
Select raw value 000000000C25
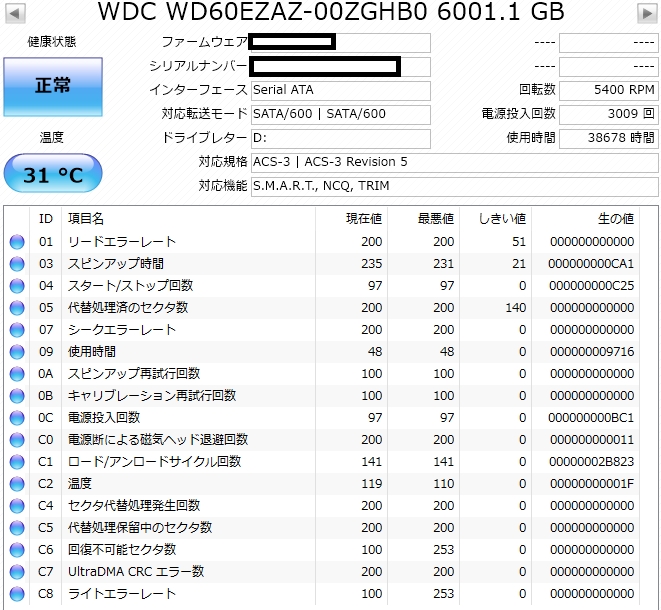pyautogui.click(x=591, y=286)
